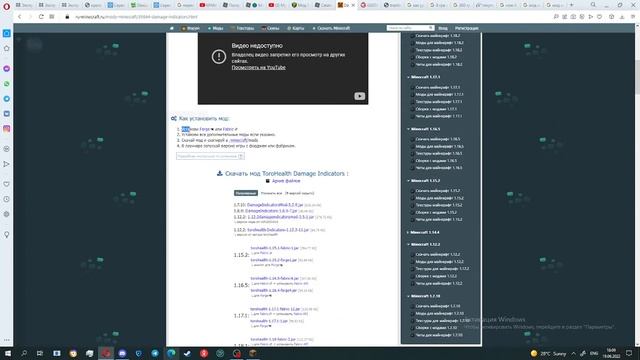Click the Популярные button

(x=246, y=193)
